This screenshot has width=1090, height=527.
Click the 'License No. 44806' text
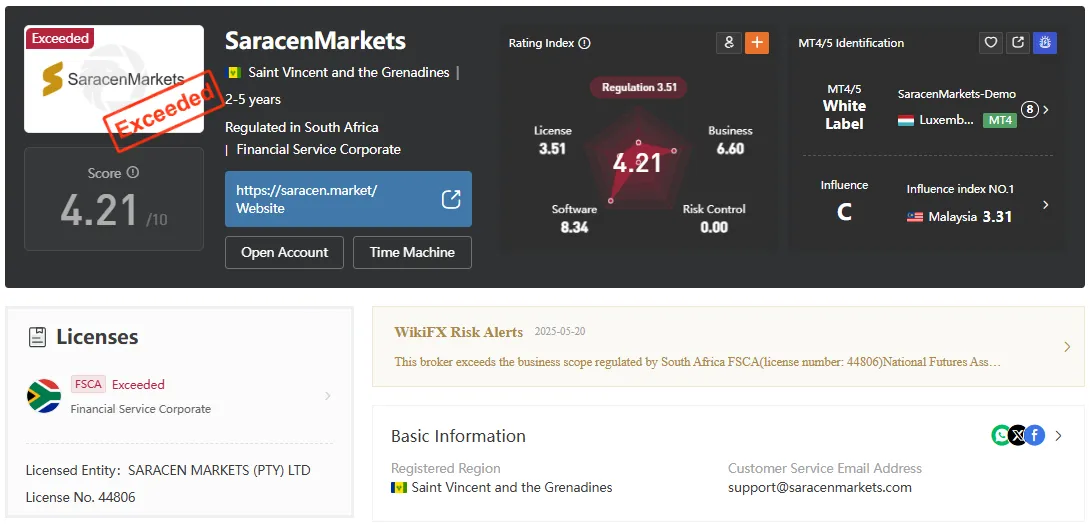pyautogui.click(x=81, y=497)
